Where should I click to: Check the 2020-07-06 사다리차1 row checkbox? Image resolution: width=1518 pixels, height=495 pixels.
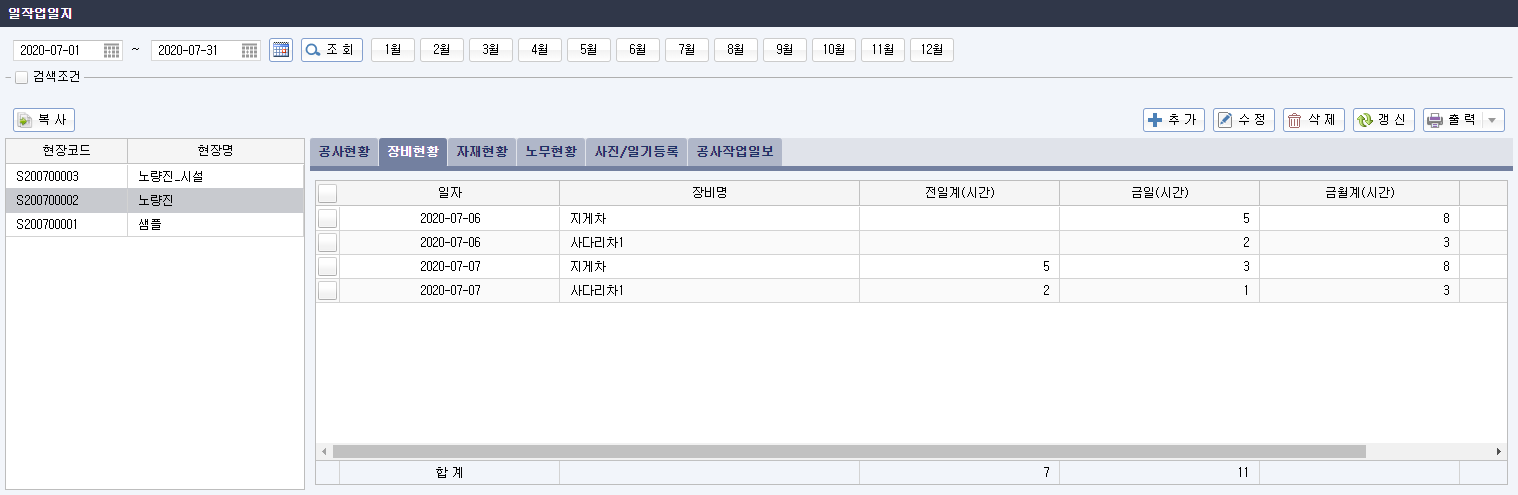[328, 242]
